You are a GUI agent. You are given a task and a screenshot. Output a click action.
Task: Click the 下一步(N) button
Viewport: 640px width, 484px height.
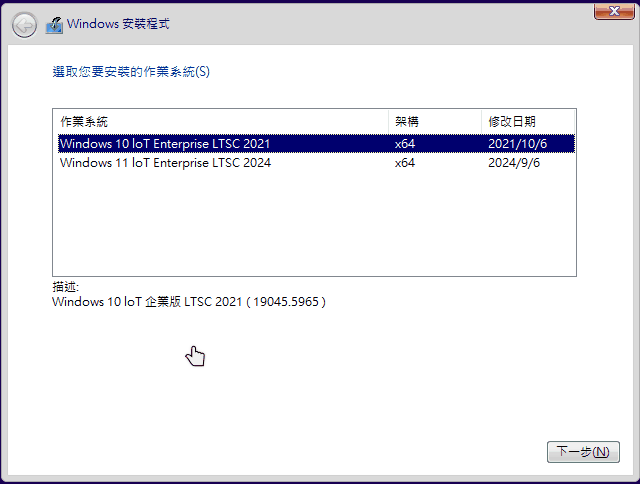tap(583, 452)
